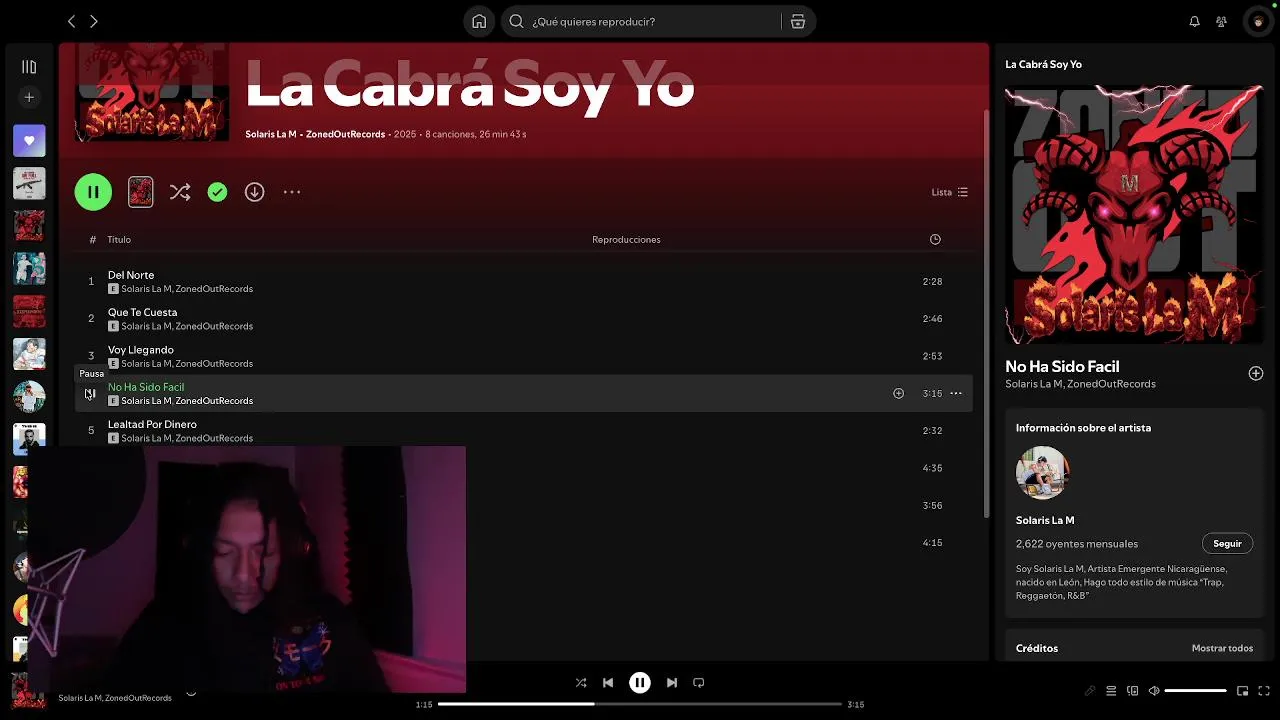Click No Ha Sido Facil heading in right panel
The width and height of the screenshot is (1280, 720).
click(x=1062, y=367)
